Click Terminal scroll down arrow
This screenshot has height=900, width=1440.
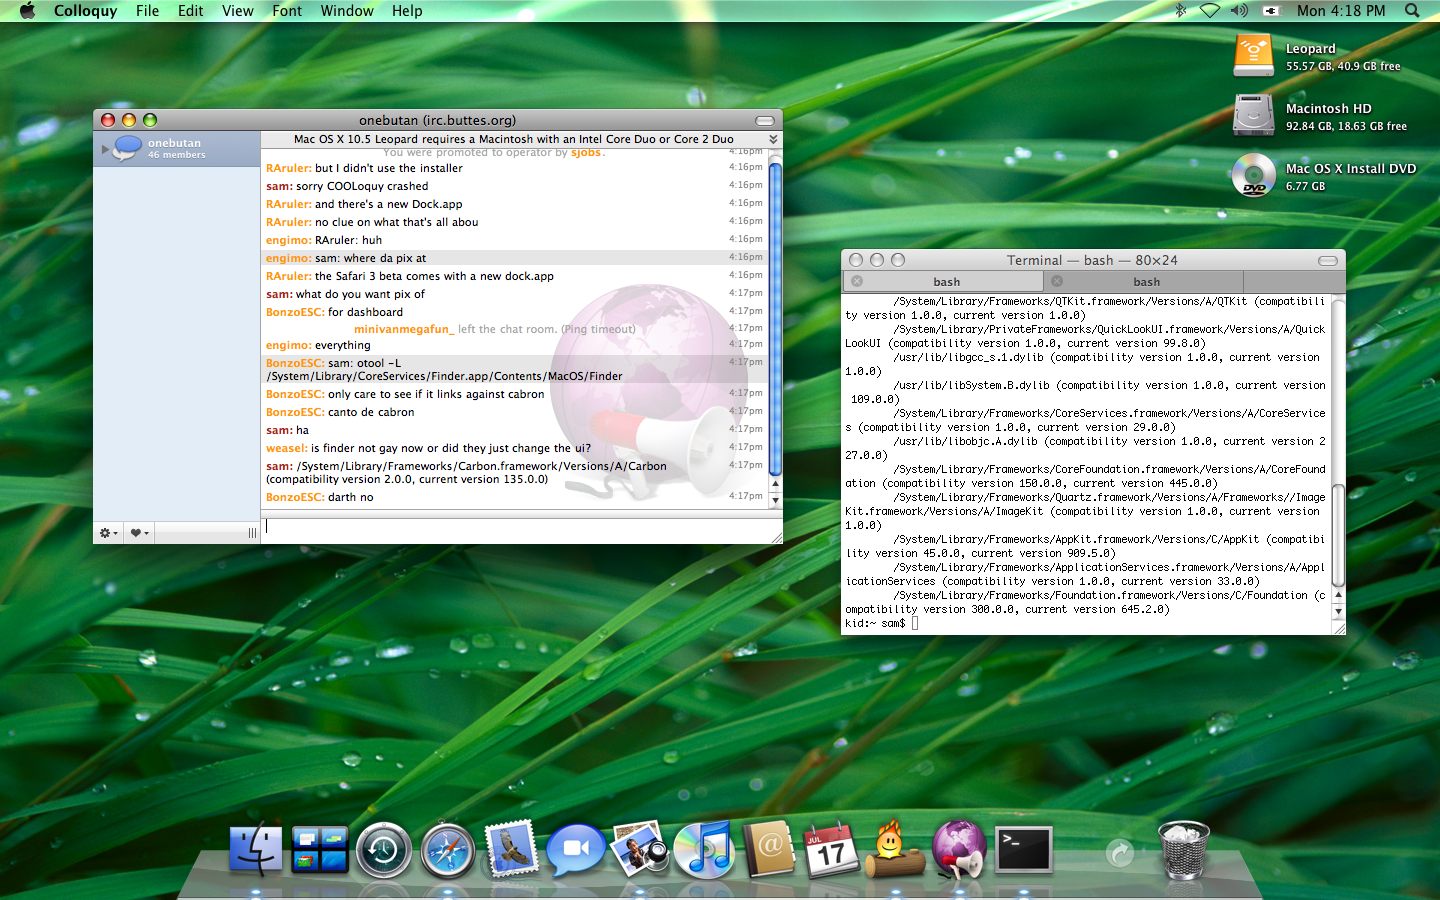1339,611
